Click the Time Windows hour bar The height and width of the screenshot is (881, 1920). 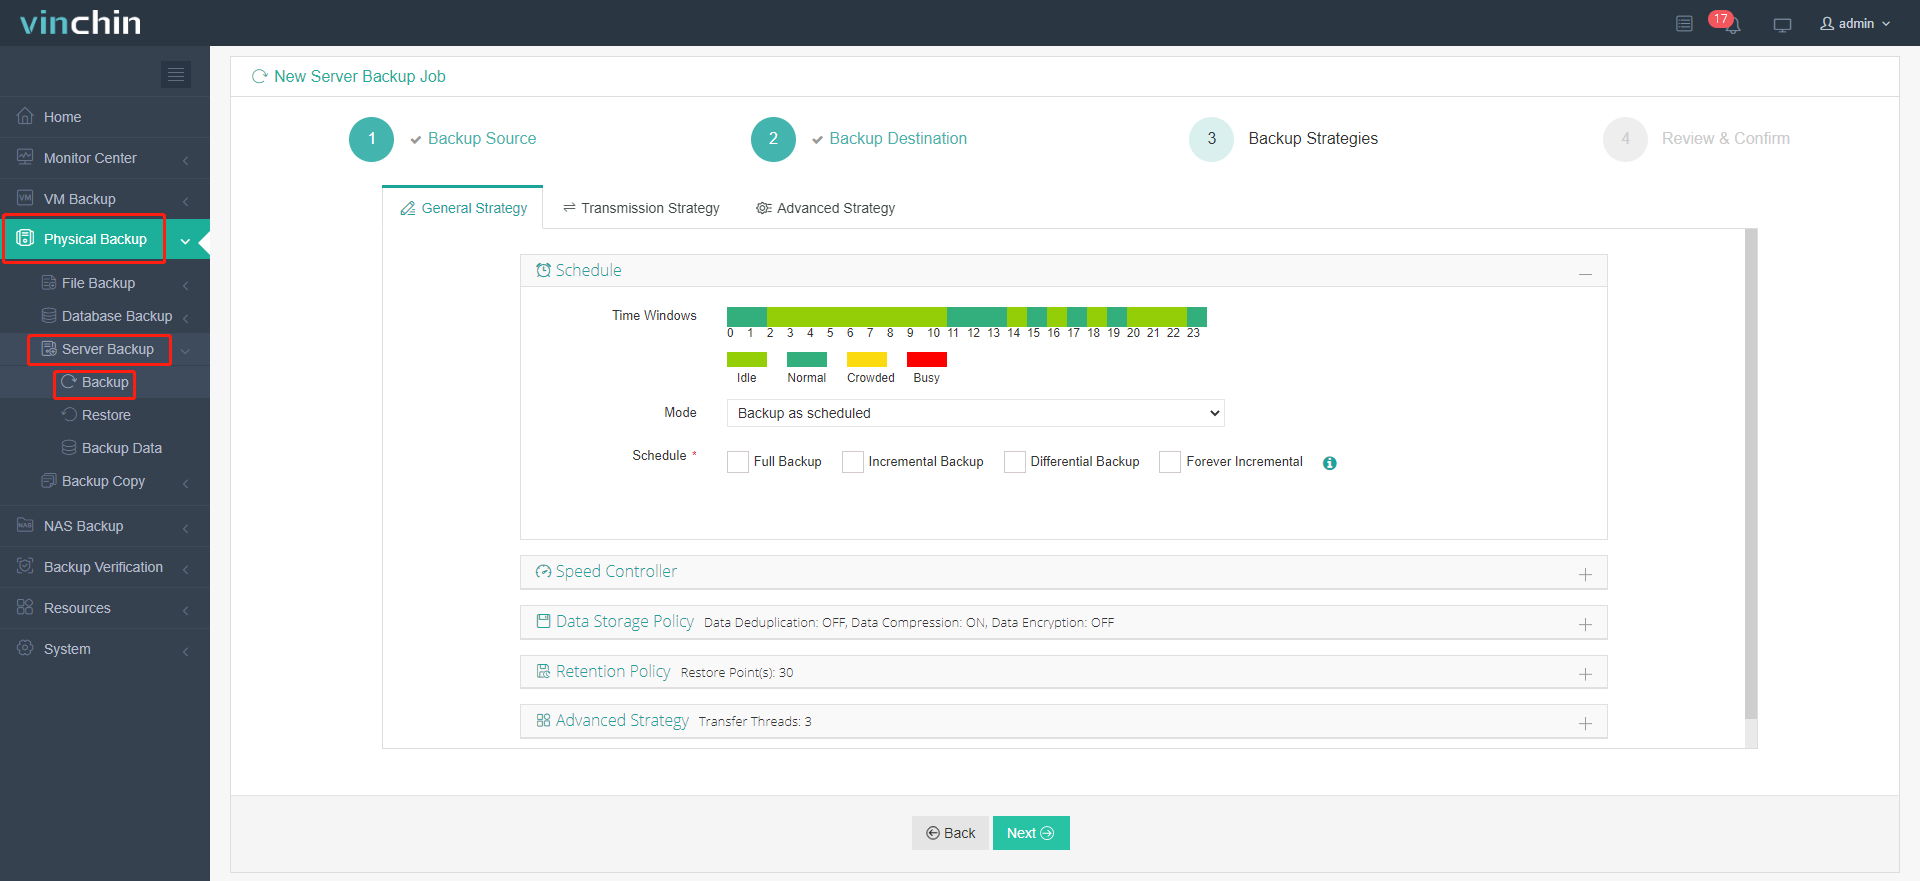click(967, 317)
